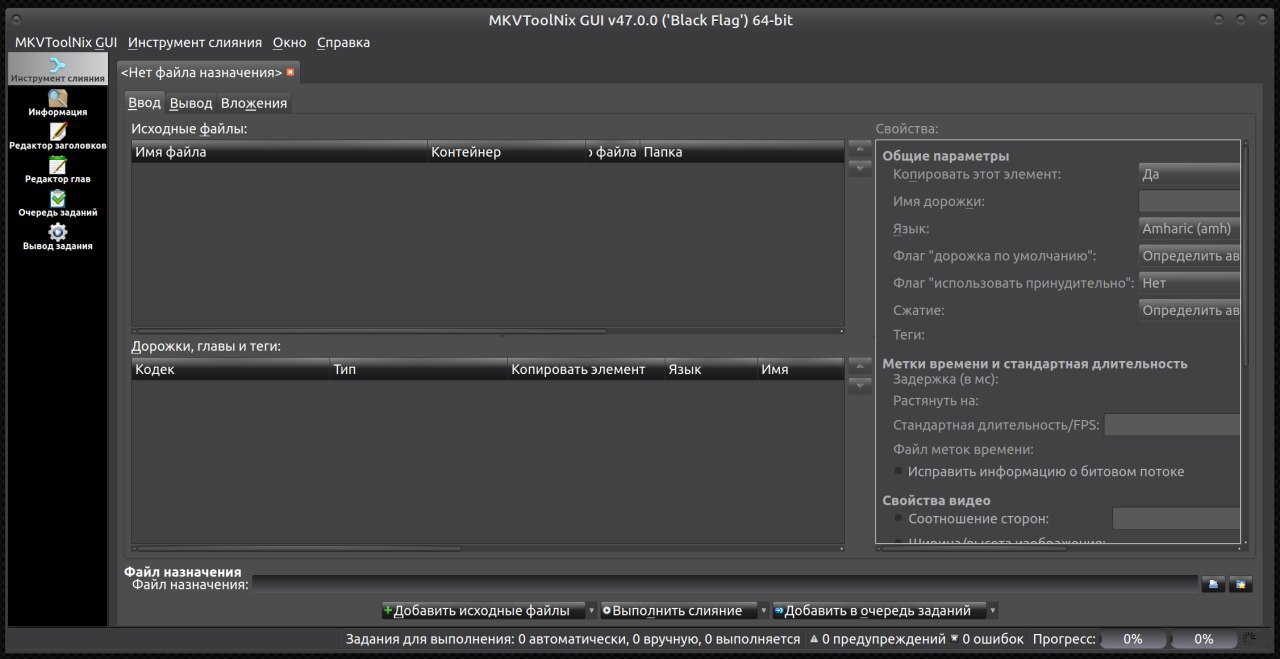Click the errors icon in status bar
The height and width of the screenshot is (659, 1280).
click(954, 639)
